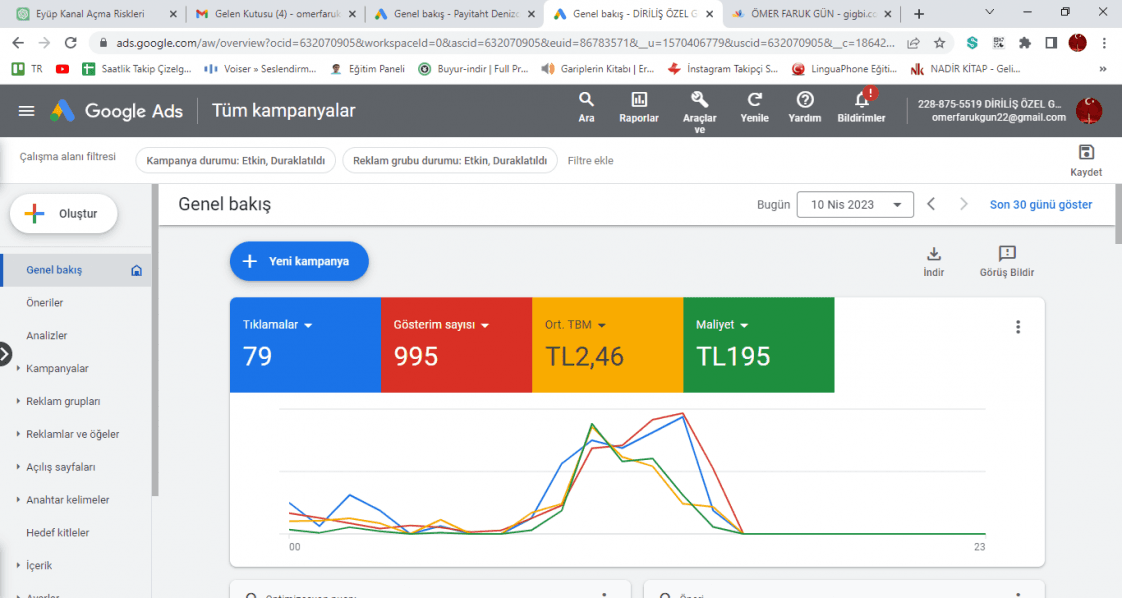Image resolution: width=1122 pixels, height=598 pixels.
Task: Switch to the Gelen Kutusu Gmail tab
Action: pos(275,14)
